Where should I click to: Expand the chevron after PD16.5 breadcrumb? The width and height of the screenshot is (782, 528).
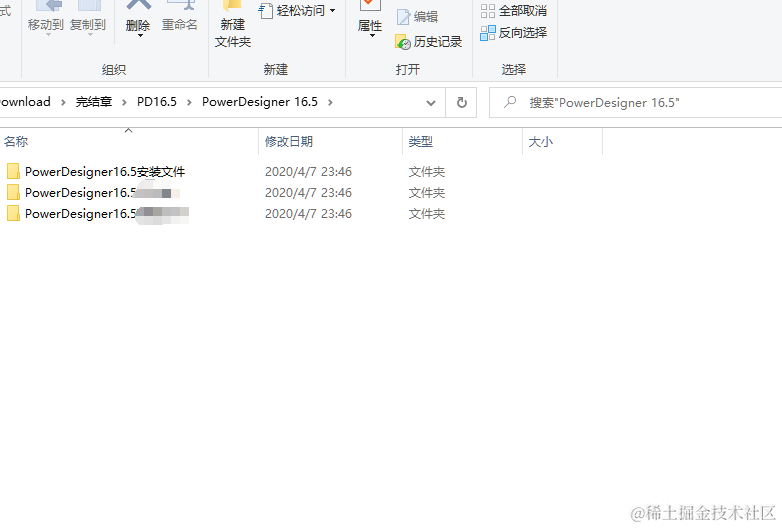click(189, 103)
